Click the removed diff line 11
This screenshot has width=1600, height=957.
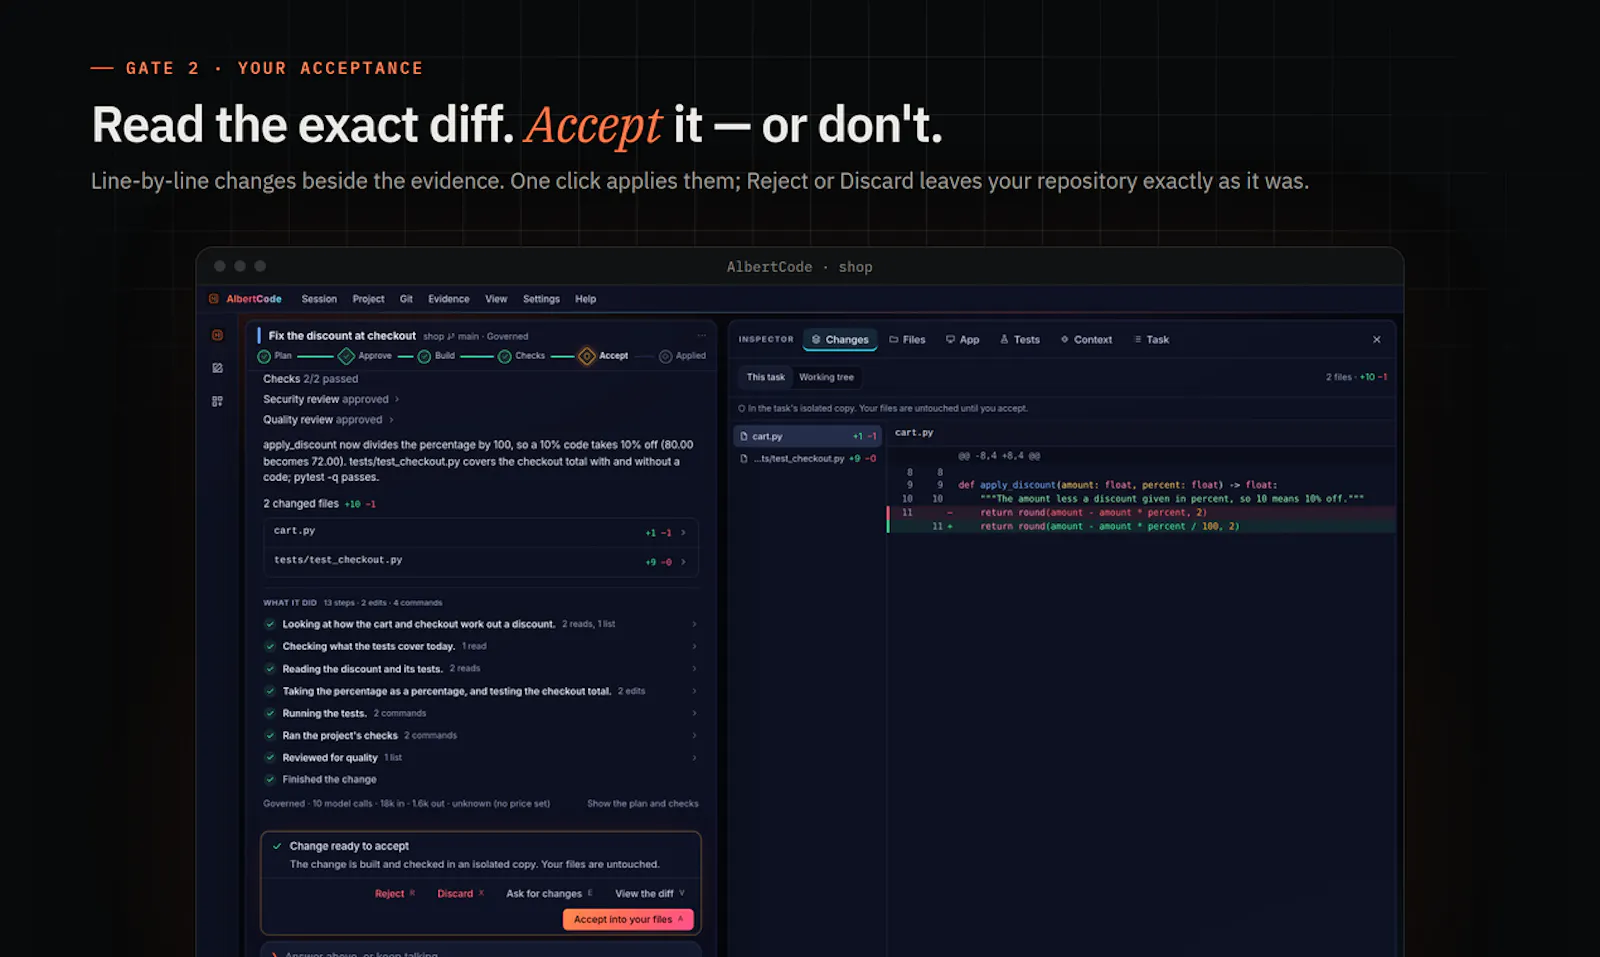[x=1141, y=512]
